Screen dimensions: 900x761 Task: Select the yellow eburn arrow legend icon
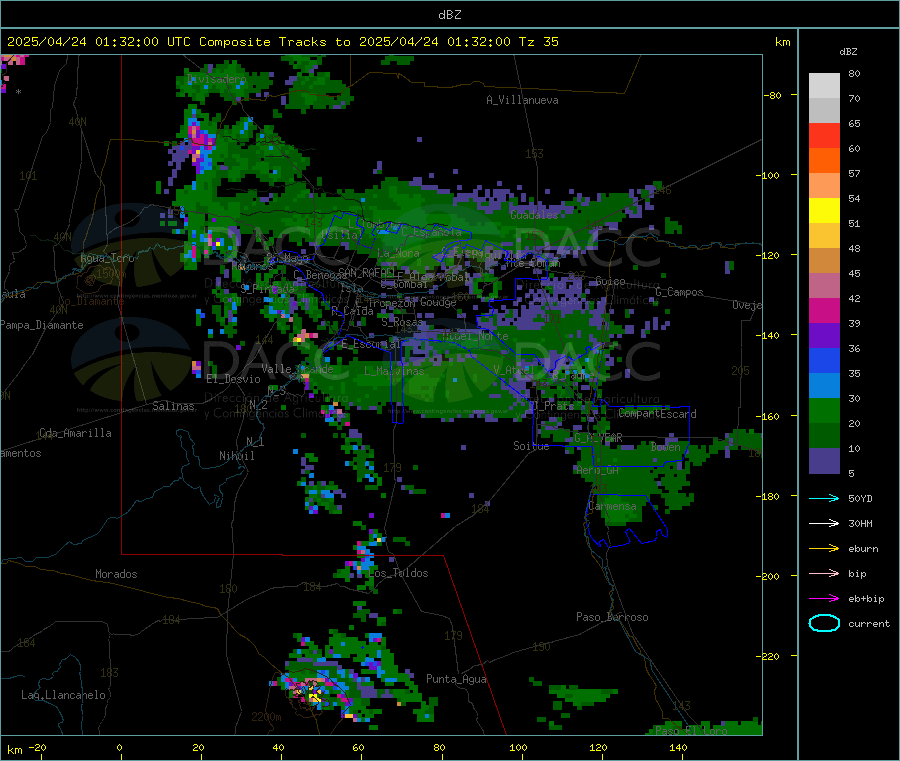[824, 549]
